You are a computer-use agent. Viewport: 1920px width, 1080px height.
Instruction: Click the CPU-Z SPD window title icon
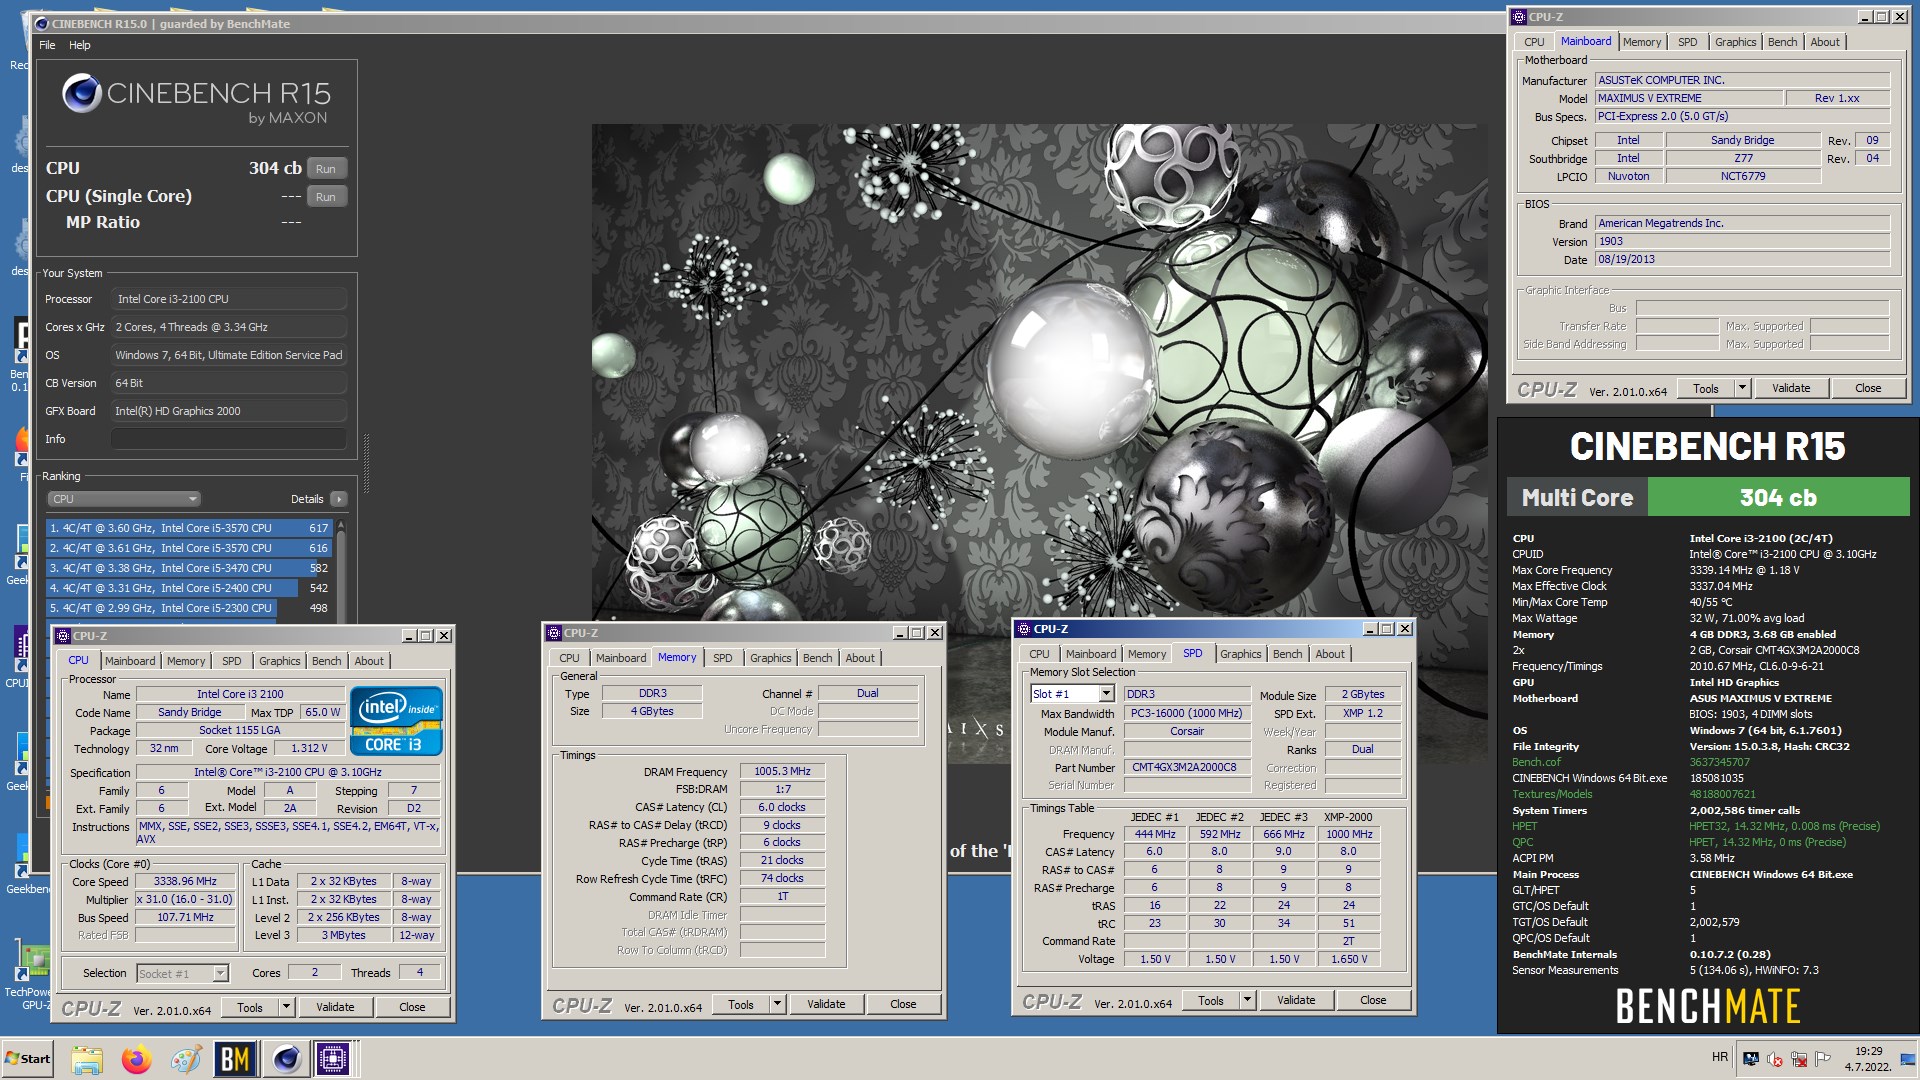(1024, 629)
